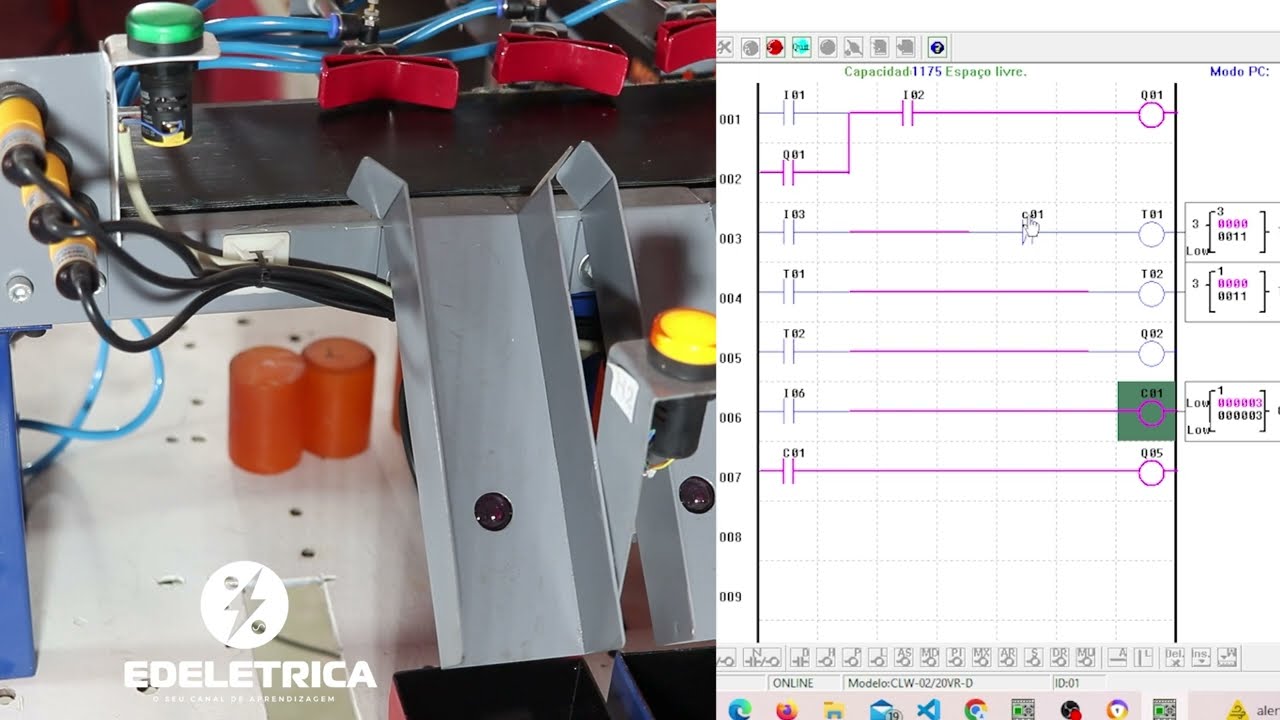This screenshot has width=1280, height=720.
Task: Open Microsoft Edge from the taskbar
Action: pos(740,710)
